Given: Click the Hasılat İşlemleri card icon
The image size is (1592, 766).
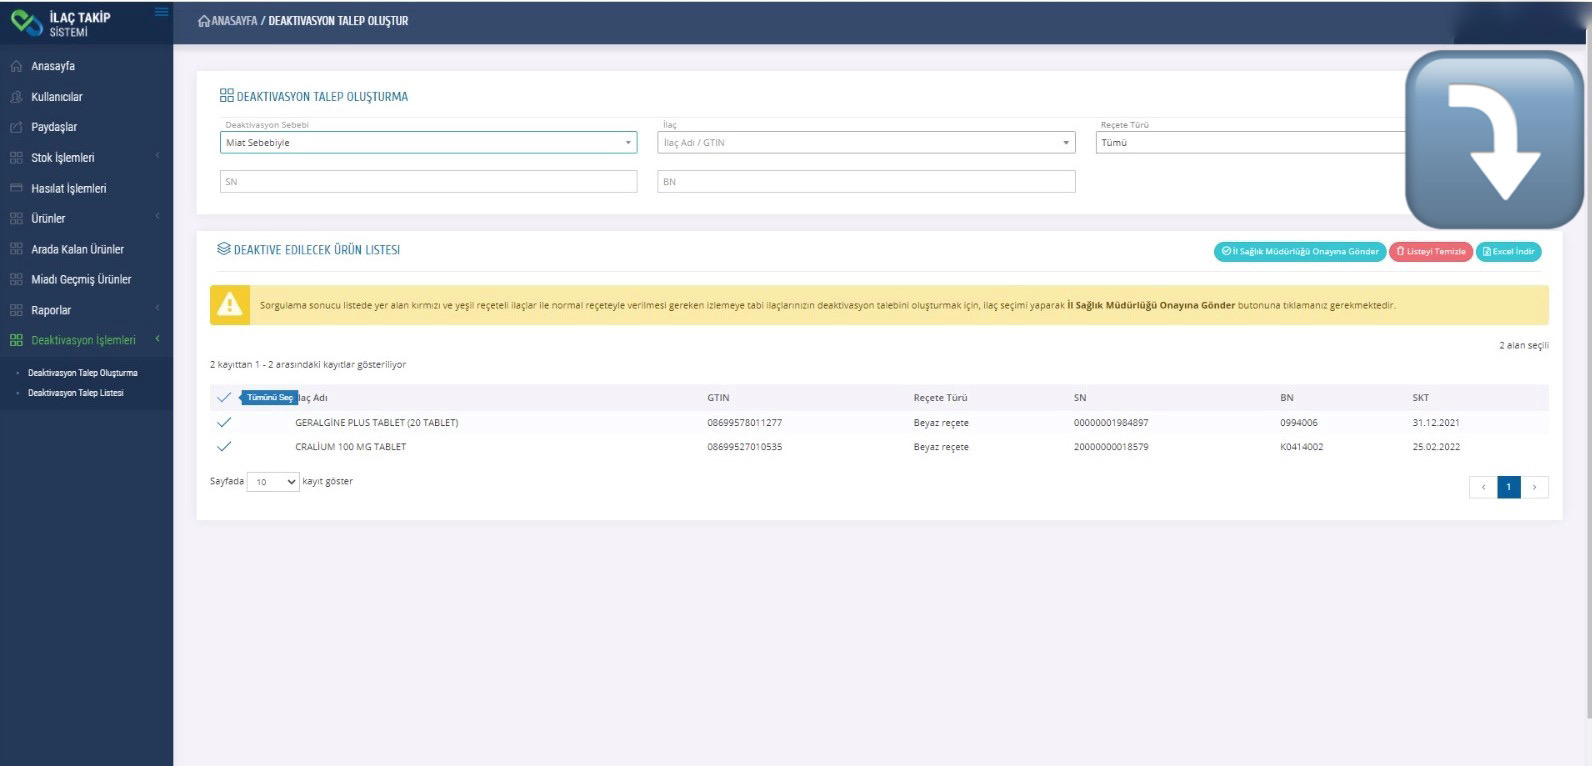Looking at the screenshot, I should click(16, 188).
